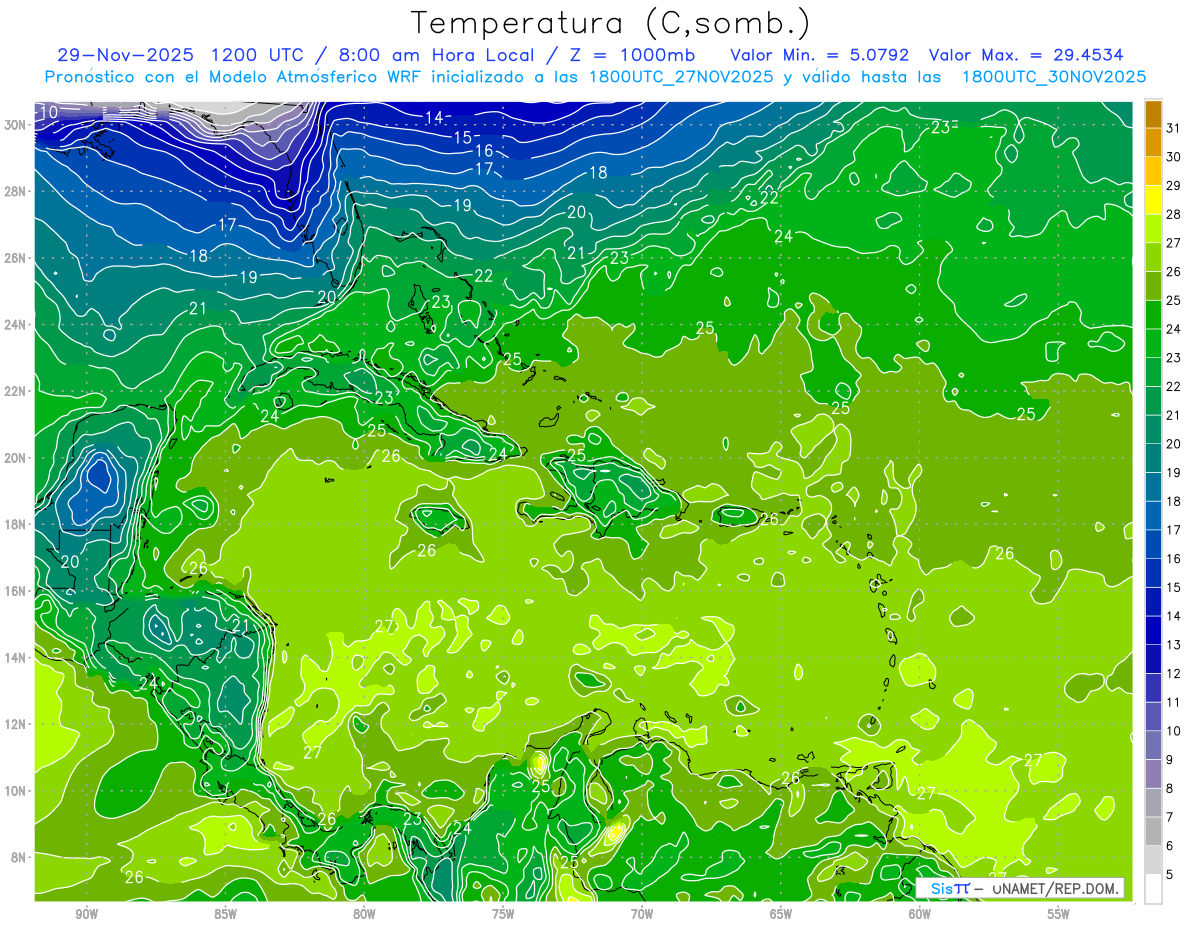This screenshot has height=927, width=1200.
Task: Click the latitude axis label "12N"
Action: (x=14, y=724)
